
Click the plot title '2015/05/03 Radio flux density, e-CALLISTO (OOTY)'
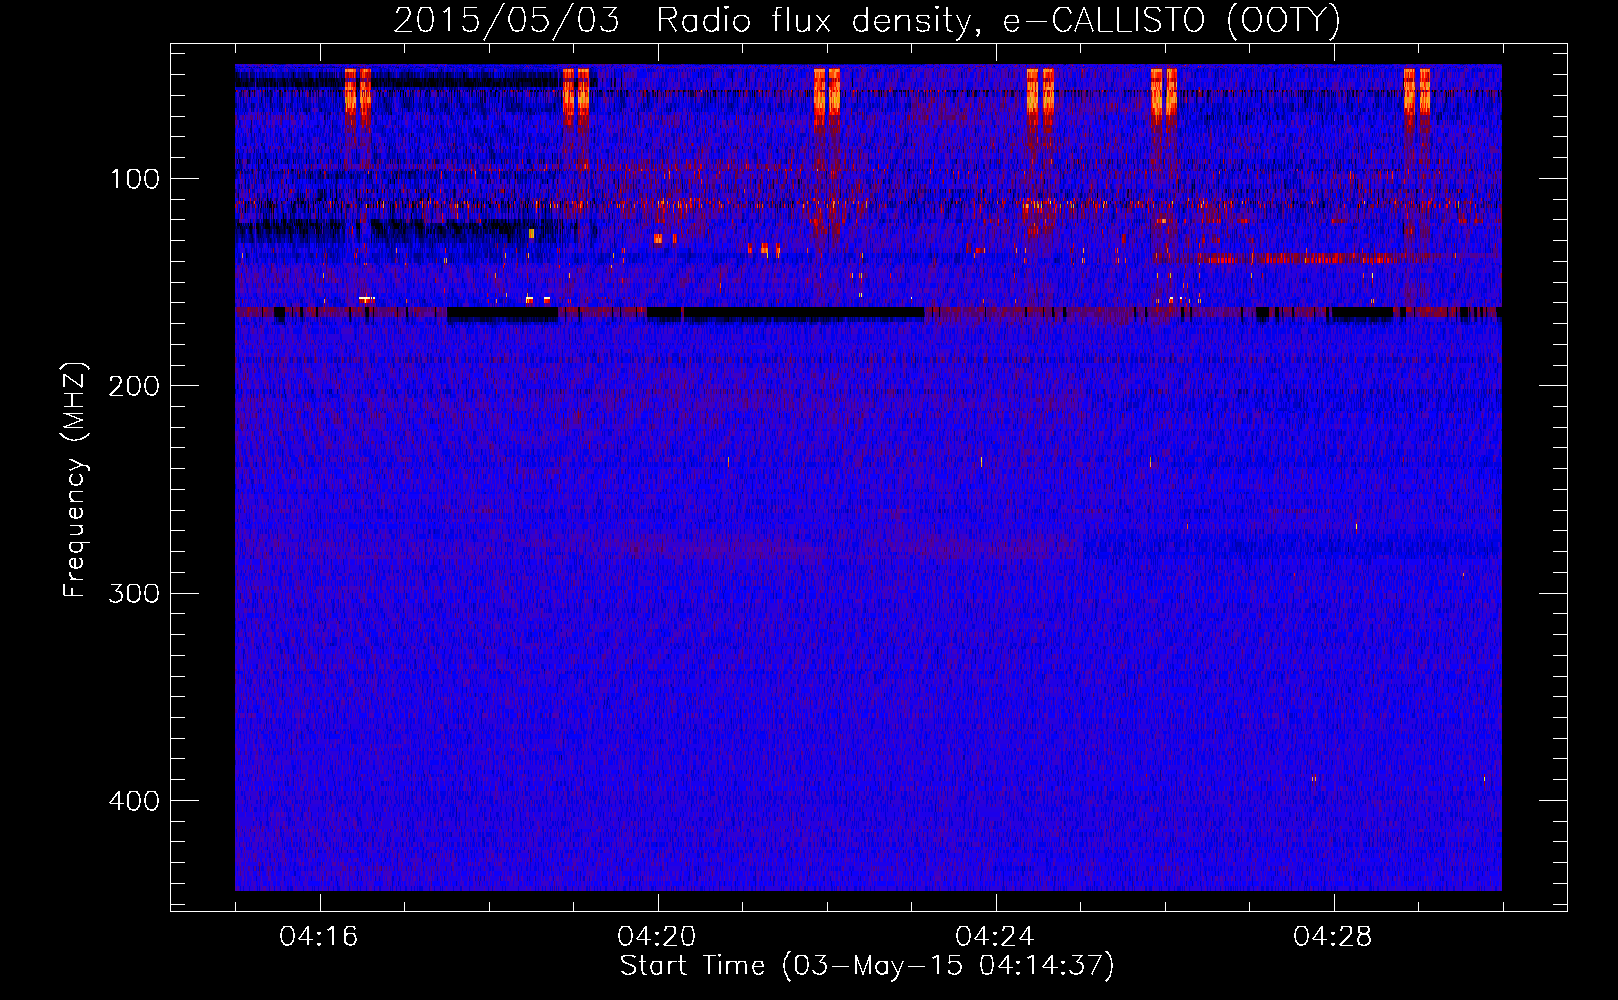pos(867,20)
